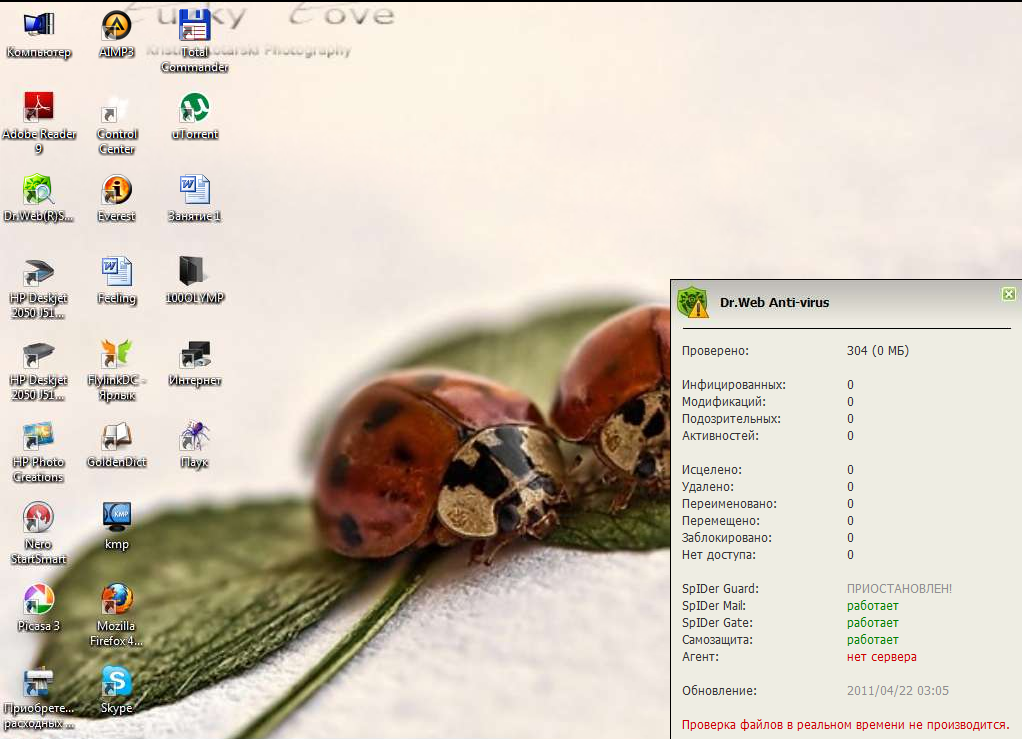Screen dimensions: 1022x739
Task: Launch the FlylinkDC shortcut
Action: point(117,353)
